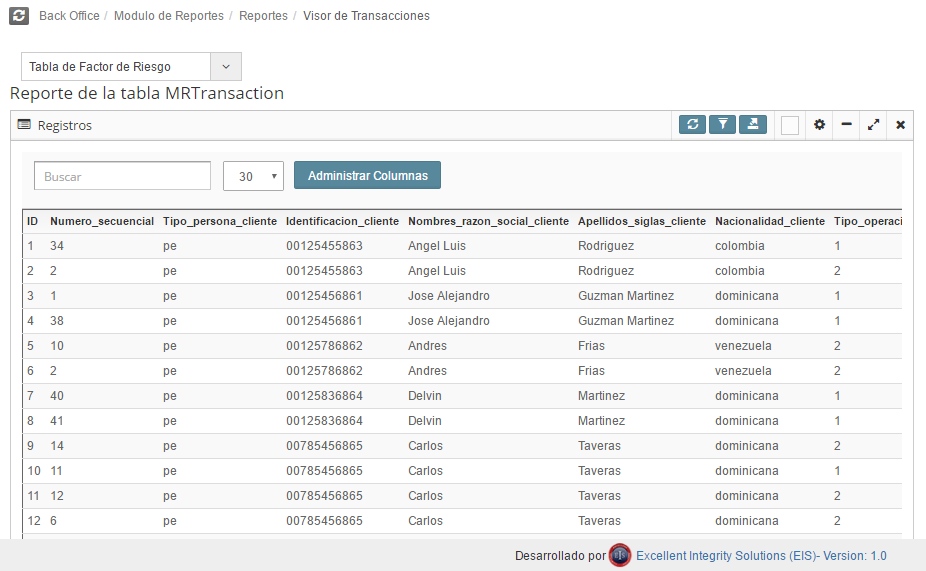
Task: Click the Registros panel list icon
Action: tap(24, 125)
